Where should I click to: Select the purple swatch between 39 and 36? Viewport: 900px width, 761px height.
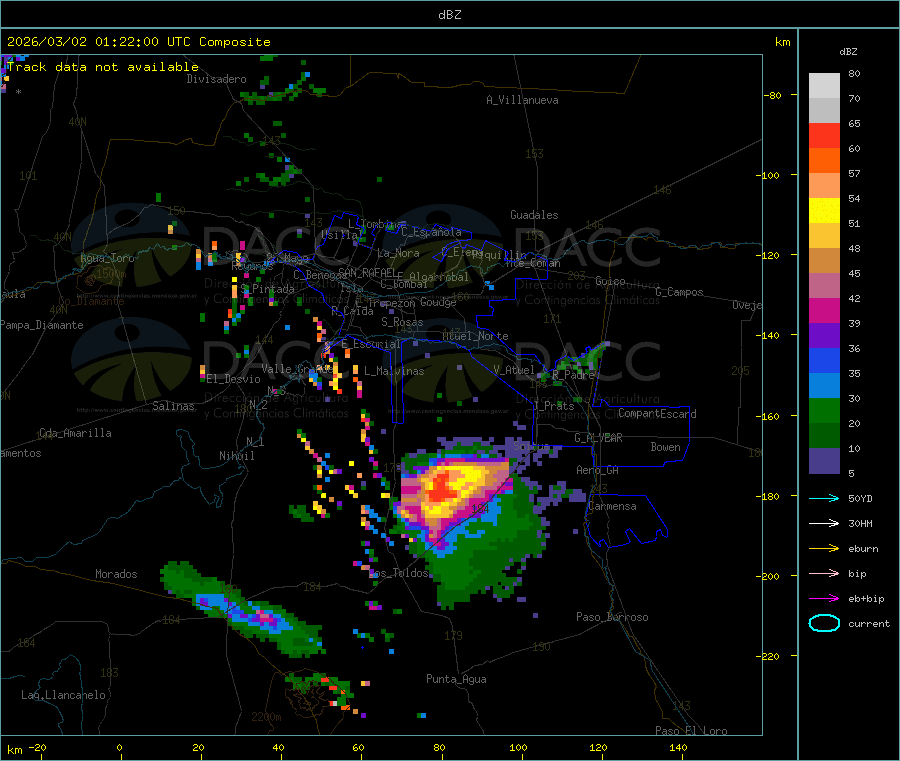[x=824, y=336]
